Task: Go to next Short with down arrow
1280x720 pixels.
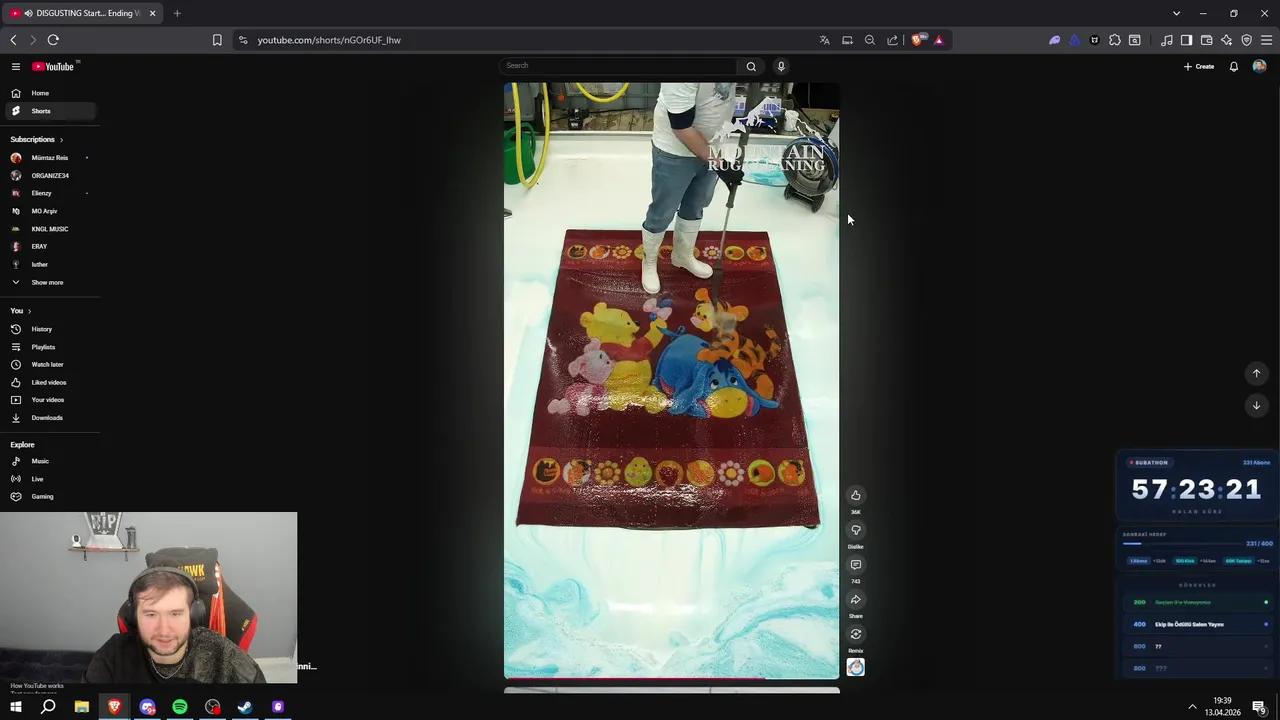Action: click(1257, 405)
